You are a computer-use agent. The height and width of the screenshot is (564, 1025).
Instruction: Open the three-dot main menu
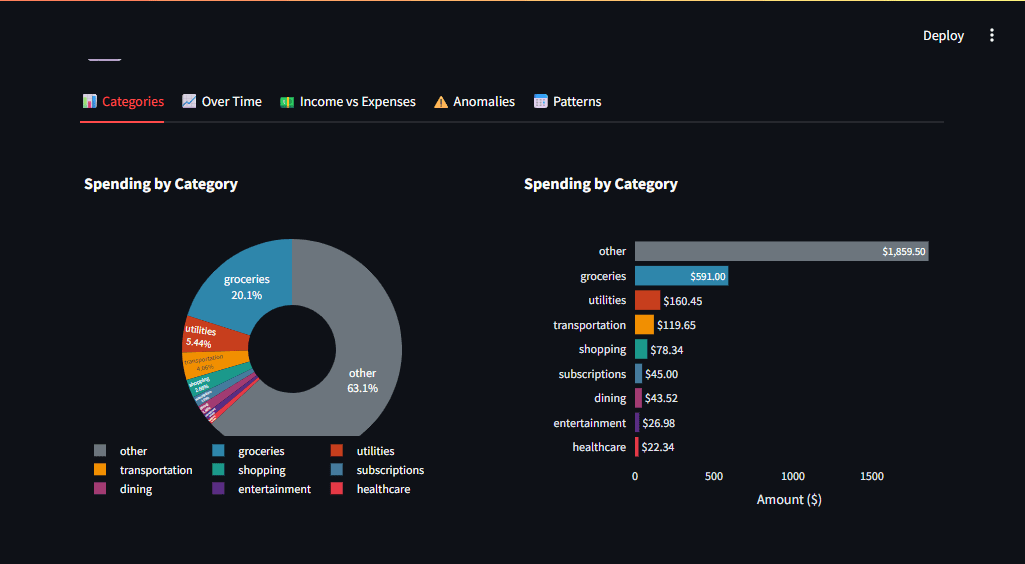click(x=992, y=35)
